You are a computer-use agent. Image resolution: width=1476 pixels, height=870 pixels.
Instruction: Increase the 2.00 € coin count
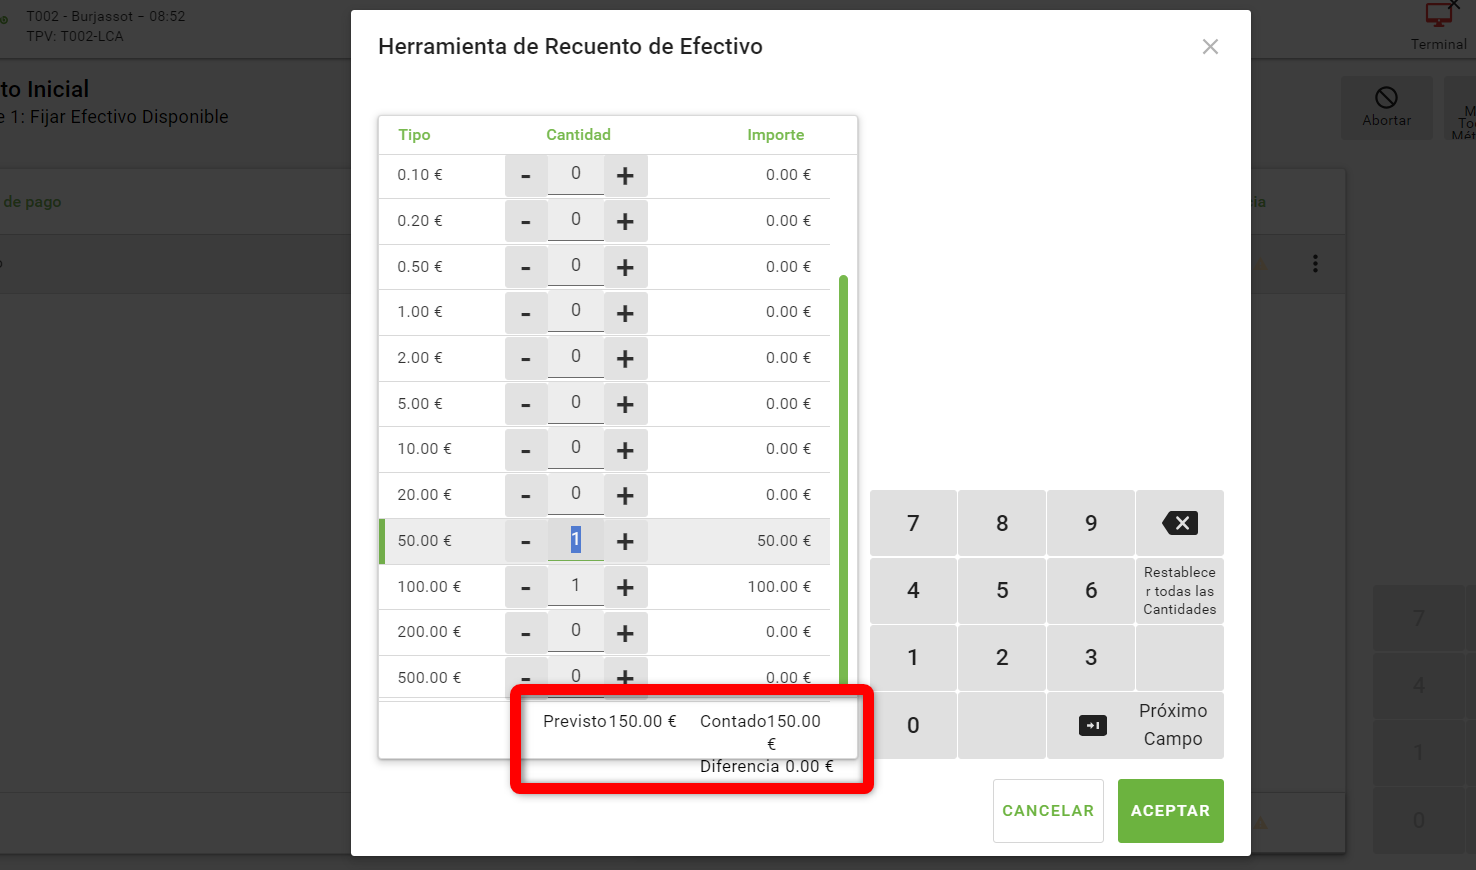(625, 358)
